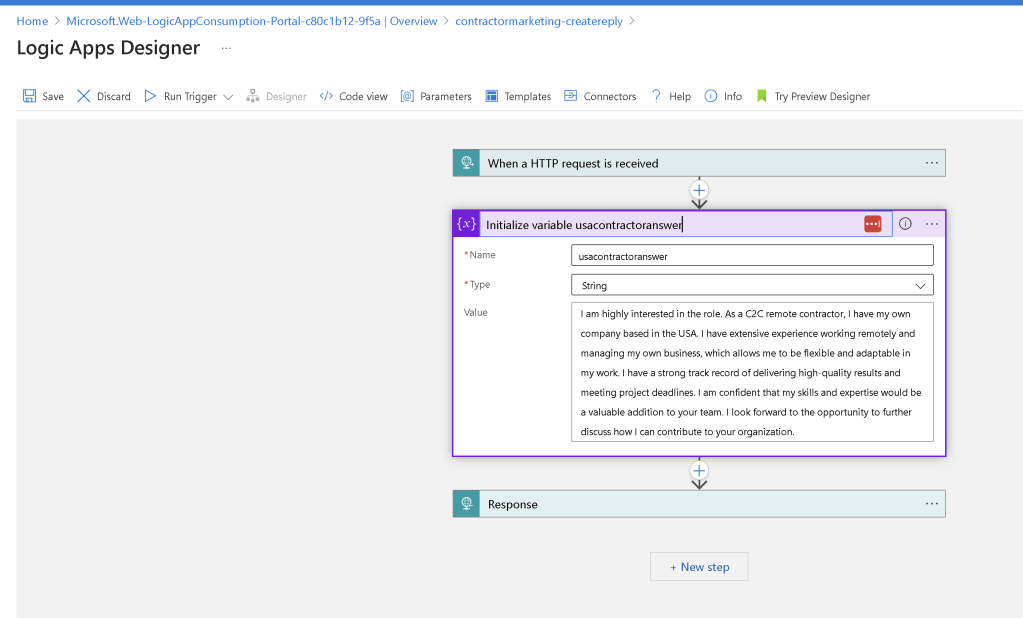Open Connectors from the toolbar label

pyautogui.click(x=609, y=97)
